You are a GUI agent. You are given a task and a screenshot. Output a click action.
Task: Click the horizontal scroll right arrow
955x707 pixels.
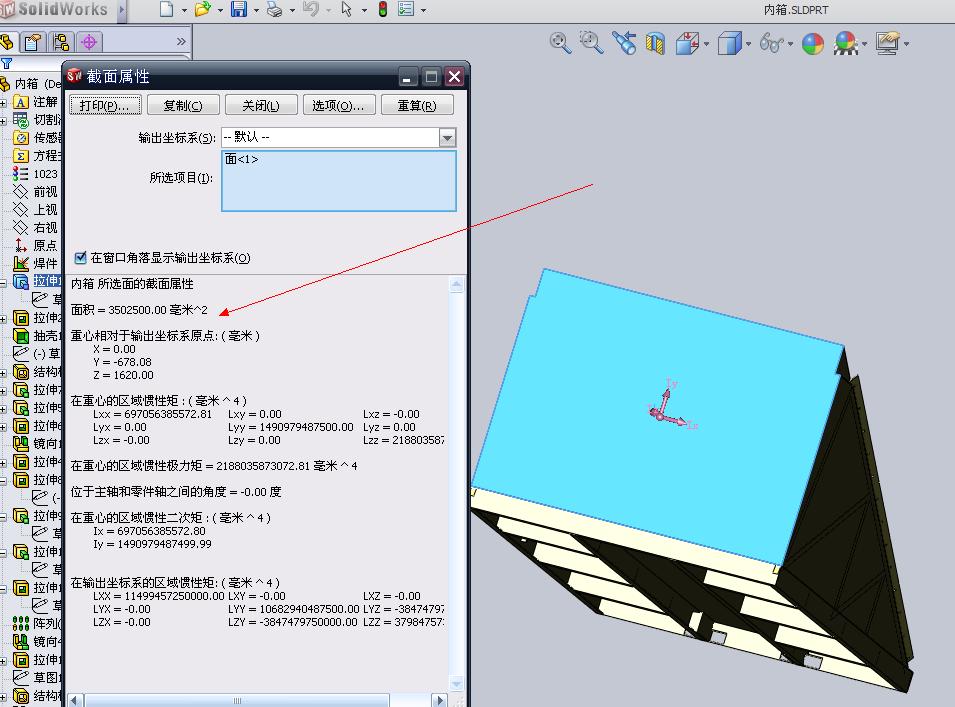[439, 700]
